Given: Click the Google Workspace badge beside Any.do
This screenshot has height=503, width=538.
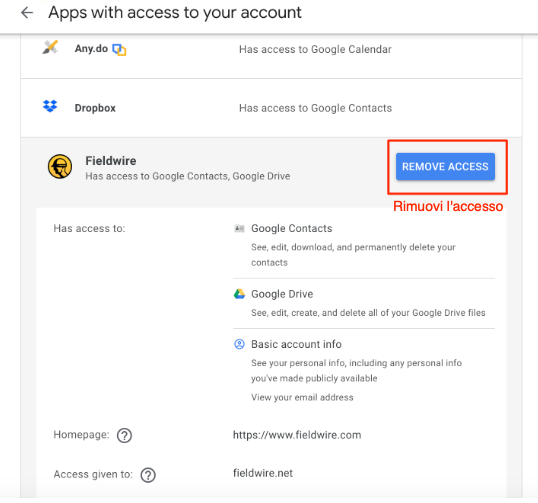Looking at the screenshot, I should click(x=119, y=50).
